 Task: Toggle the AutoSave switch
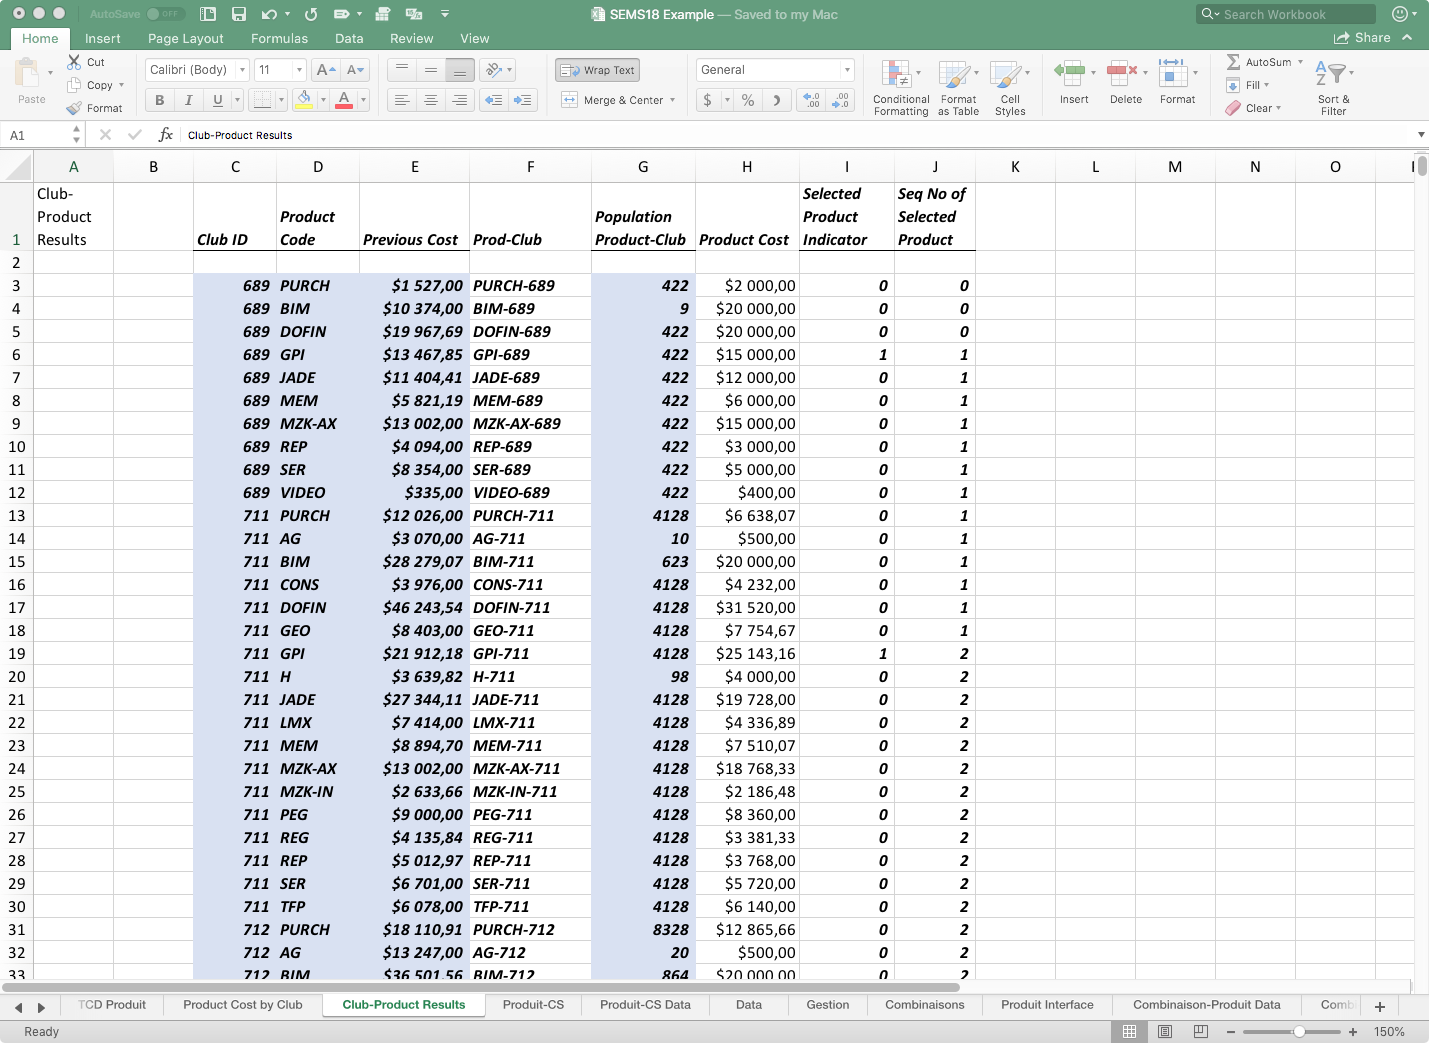165,14
